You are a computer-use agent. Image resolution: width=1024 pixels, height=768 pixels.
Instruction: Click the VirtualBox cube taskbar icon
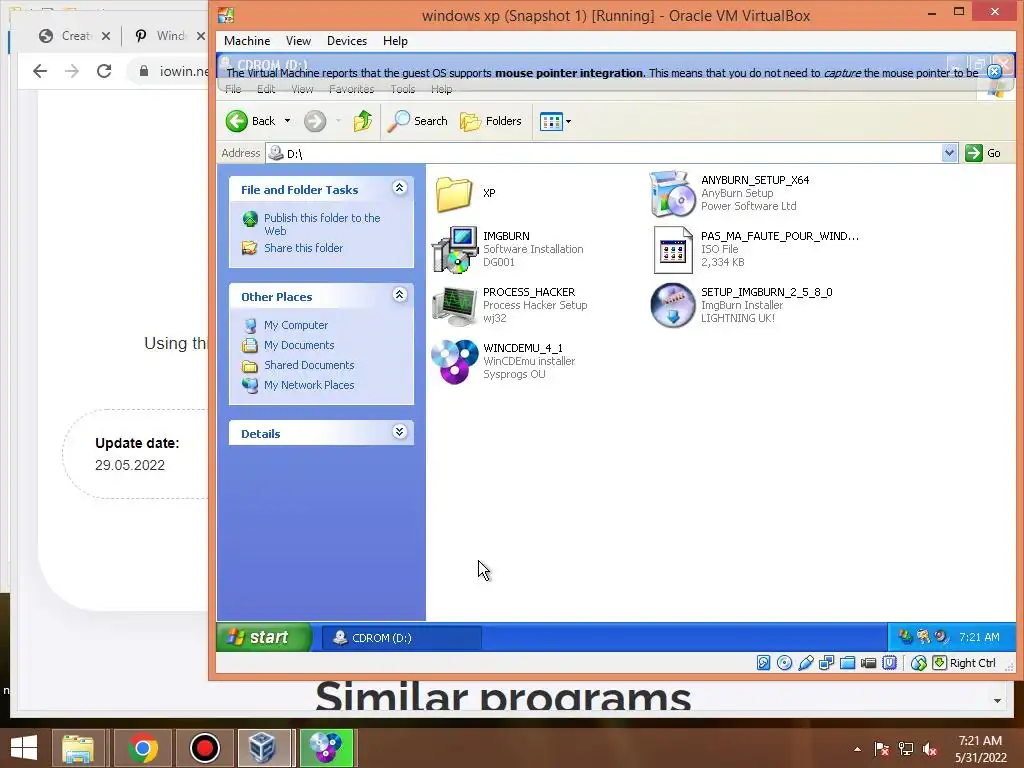click(264, 748)
